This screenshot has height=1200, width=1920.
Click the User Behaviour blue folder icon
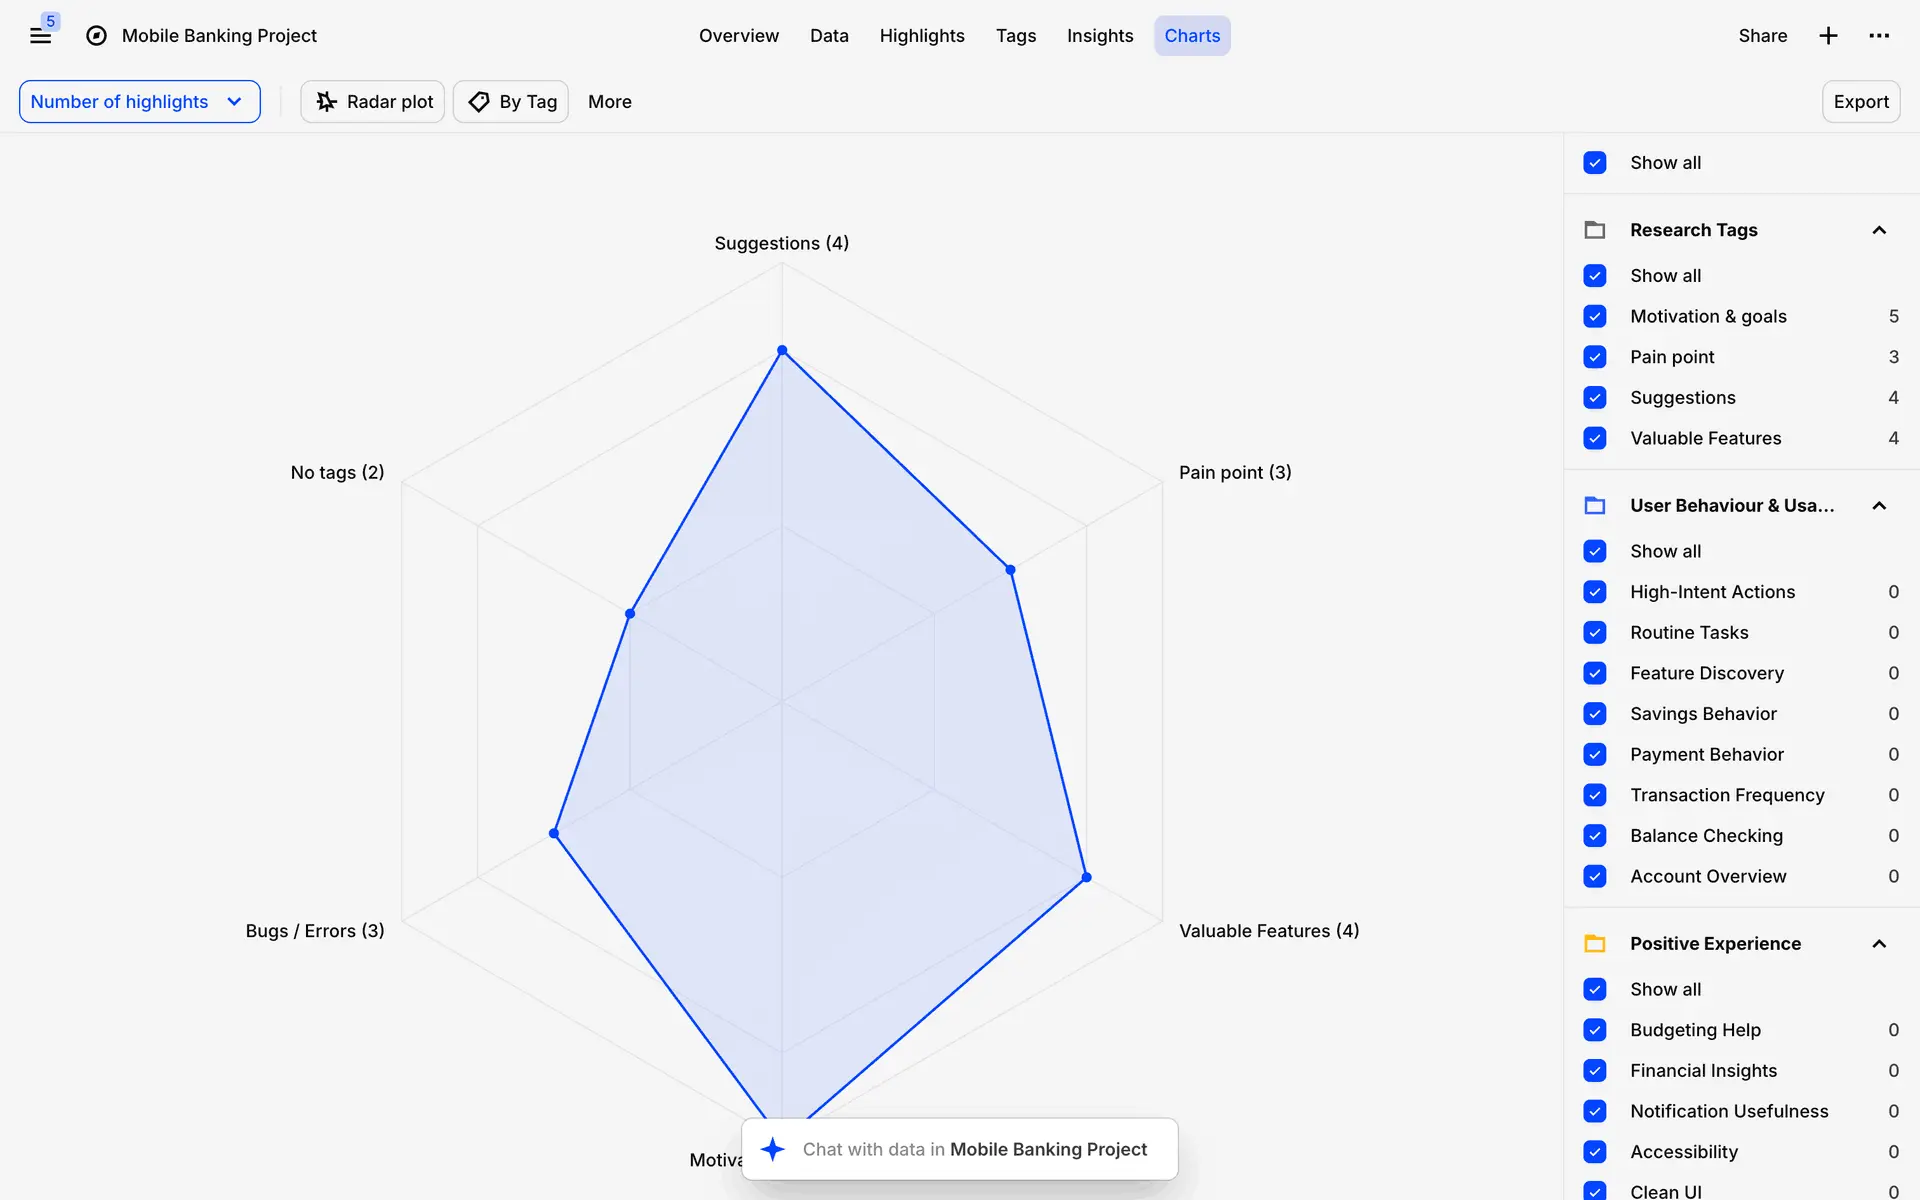[1595, 506]
